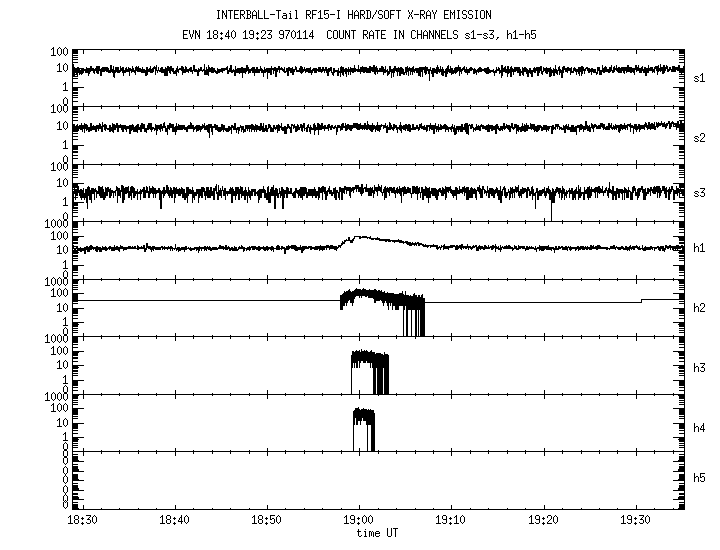Select the h1 channel label
The height and width of the screenshot is (550, 720).
700,248
